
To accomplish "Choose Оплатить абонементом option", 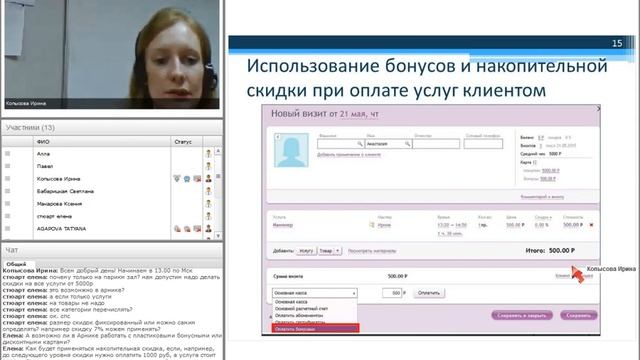I will 315,316.
